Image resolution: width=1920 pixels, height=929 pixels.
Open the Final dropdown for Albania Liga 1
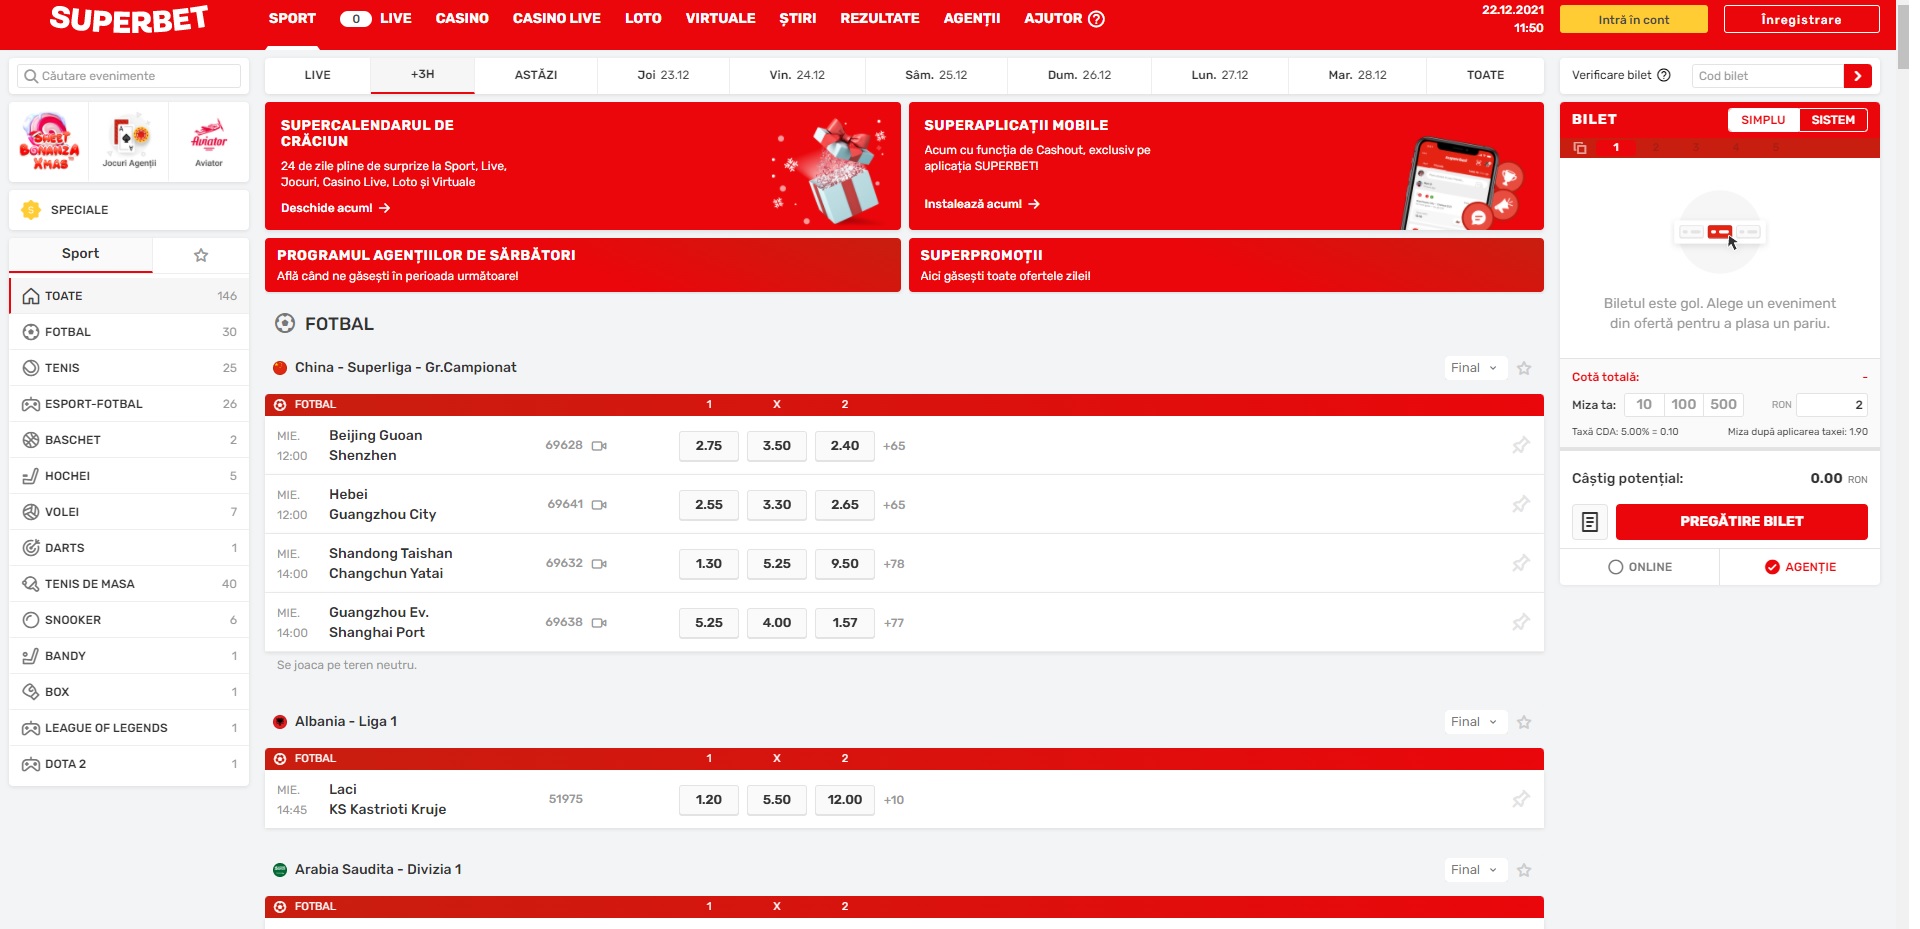(x=1475, y=722)
